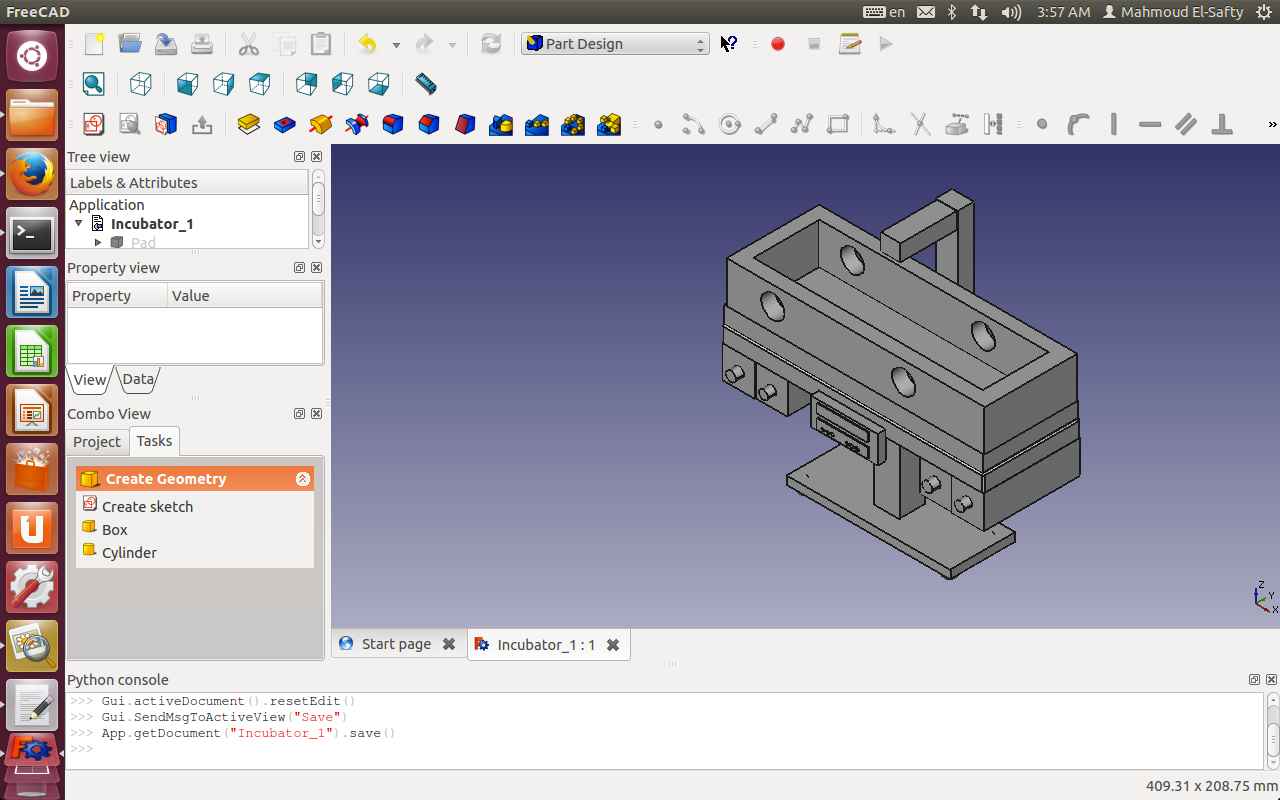Click the Tree view vertical scrollbar
The width and height of the screenshot is (1280, 800).
[x=318, y=209]
